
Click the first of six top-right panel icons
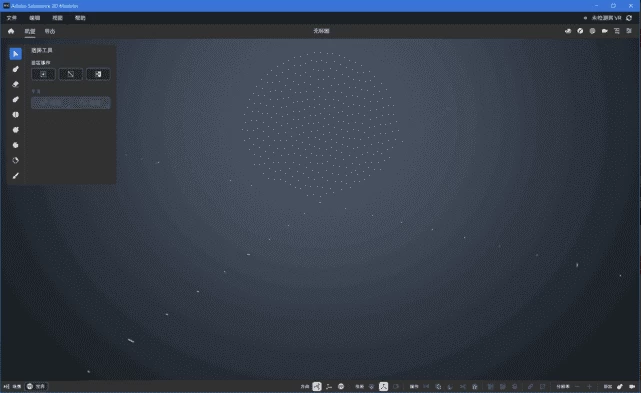pyautogui.click(x=568, y=31)
